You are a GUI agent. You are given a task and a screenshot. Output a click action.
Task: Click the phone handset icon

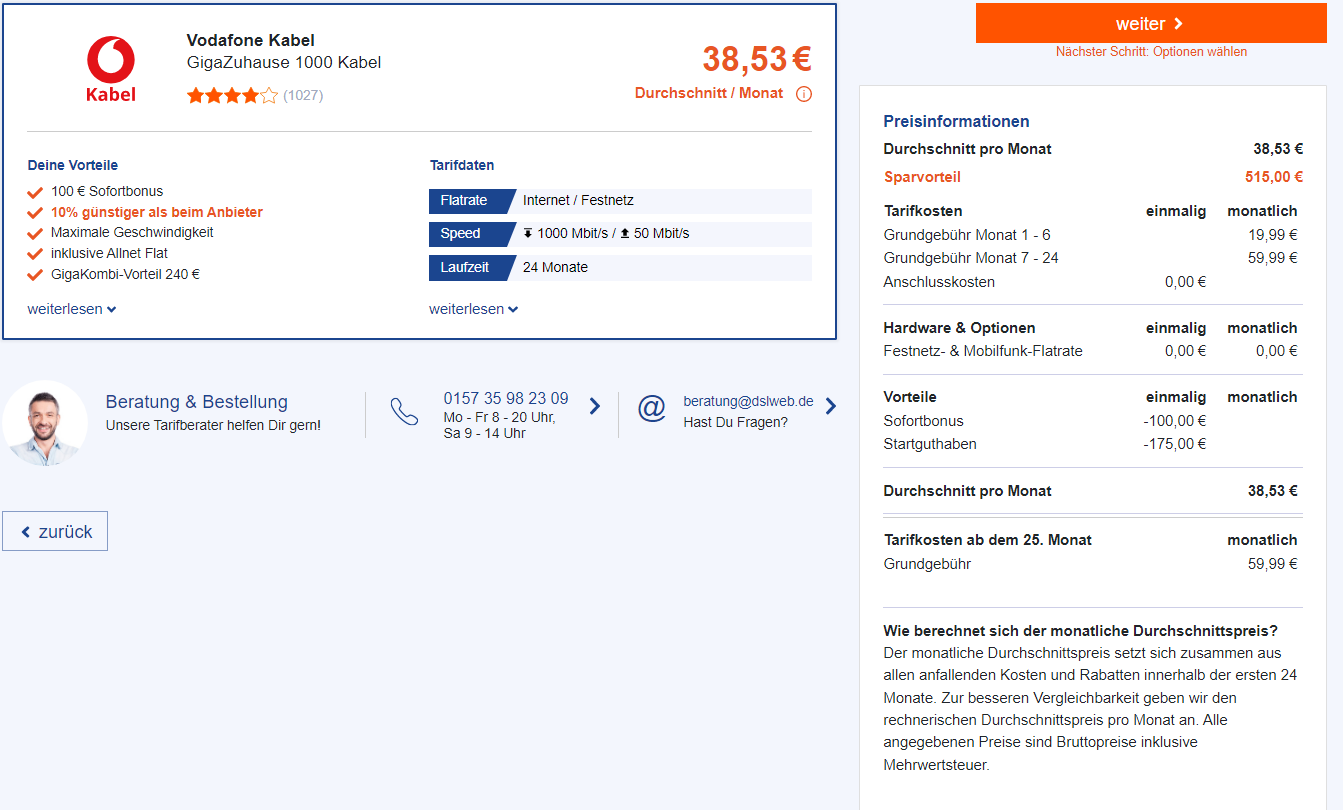pos(404,412)
